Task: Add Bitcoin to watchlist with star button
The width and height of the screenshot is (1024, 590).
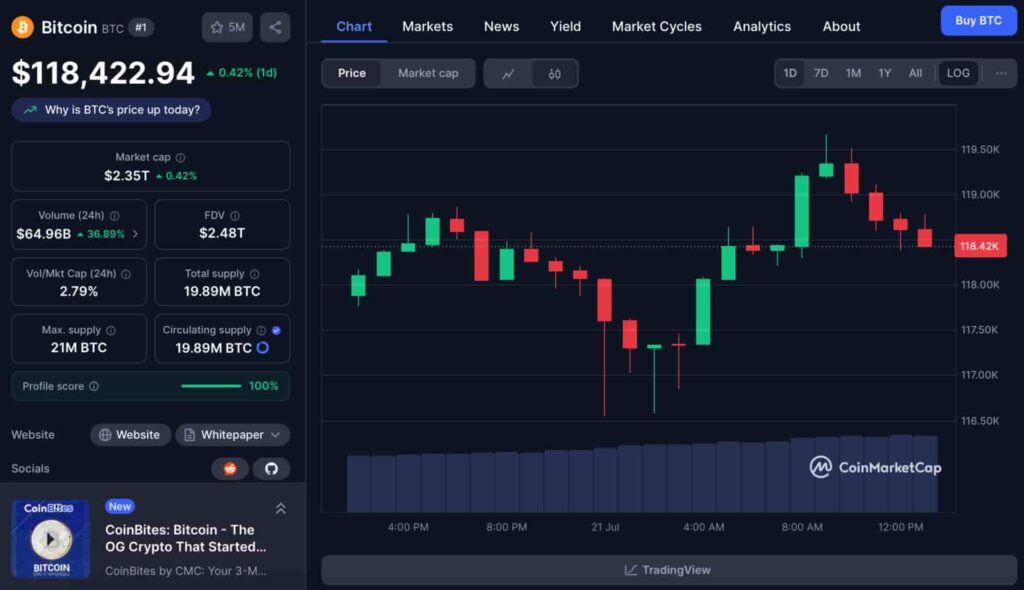Action: coord(227,27)
